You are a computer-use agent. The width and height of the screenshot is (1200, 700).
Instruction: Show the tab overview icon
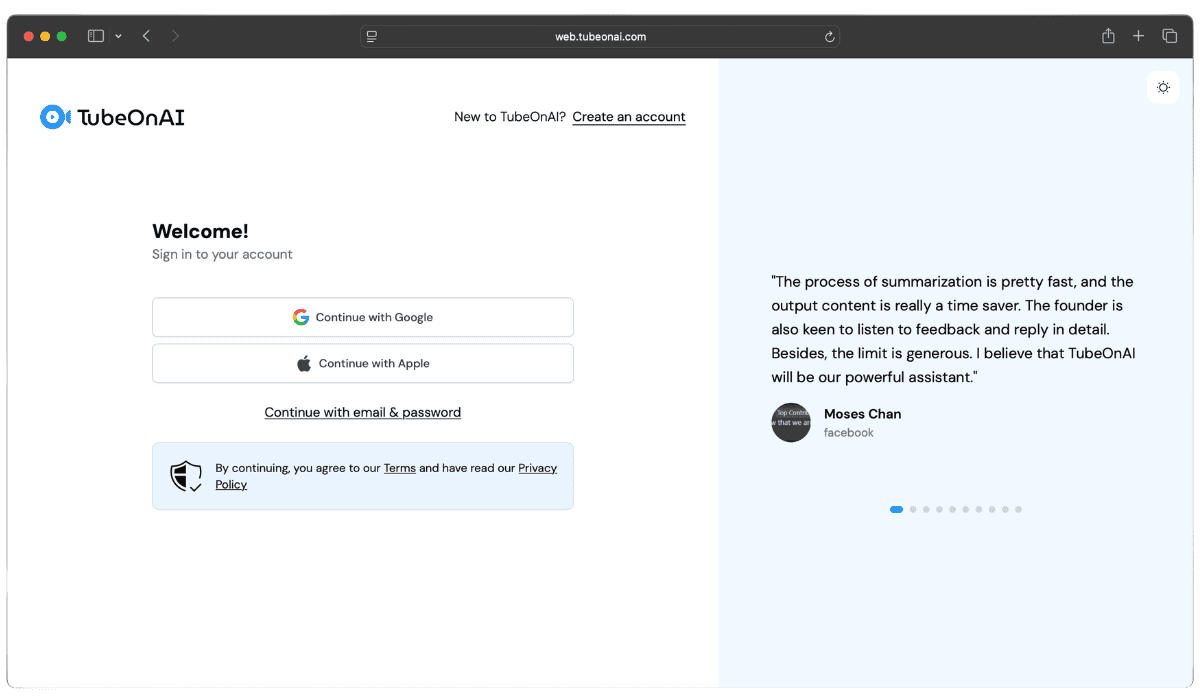[1169, 36]
